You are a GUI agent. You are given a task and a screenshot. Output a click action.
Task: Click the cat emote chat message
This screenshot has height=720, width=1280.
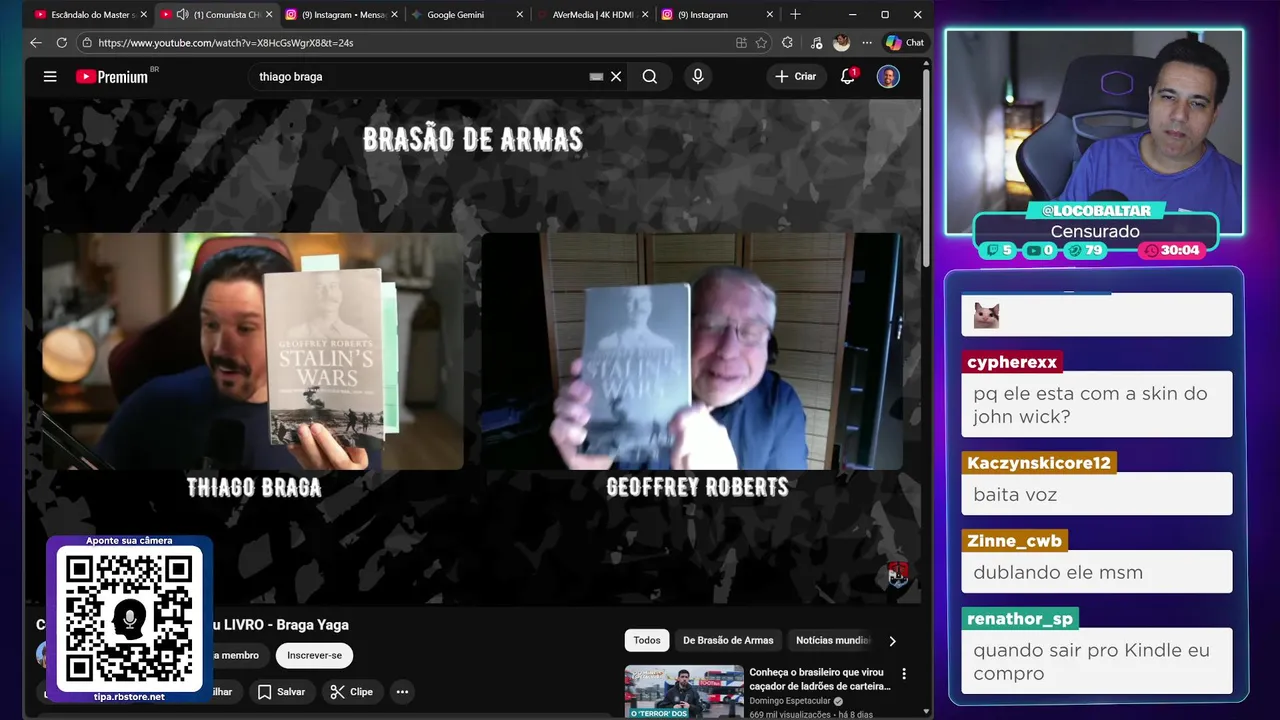coord(1096,315)
